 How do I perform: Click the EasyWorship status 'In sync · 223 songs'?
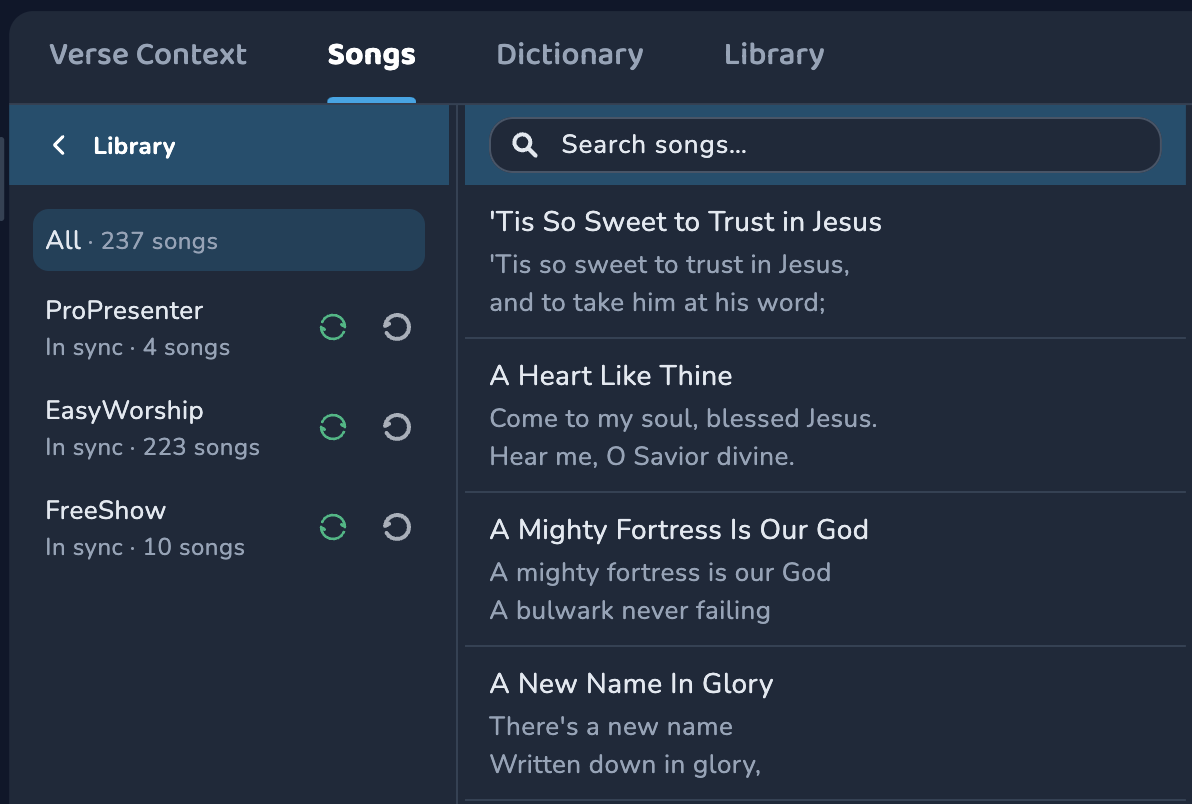(x=153, y=447)
